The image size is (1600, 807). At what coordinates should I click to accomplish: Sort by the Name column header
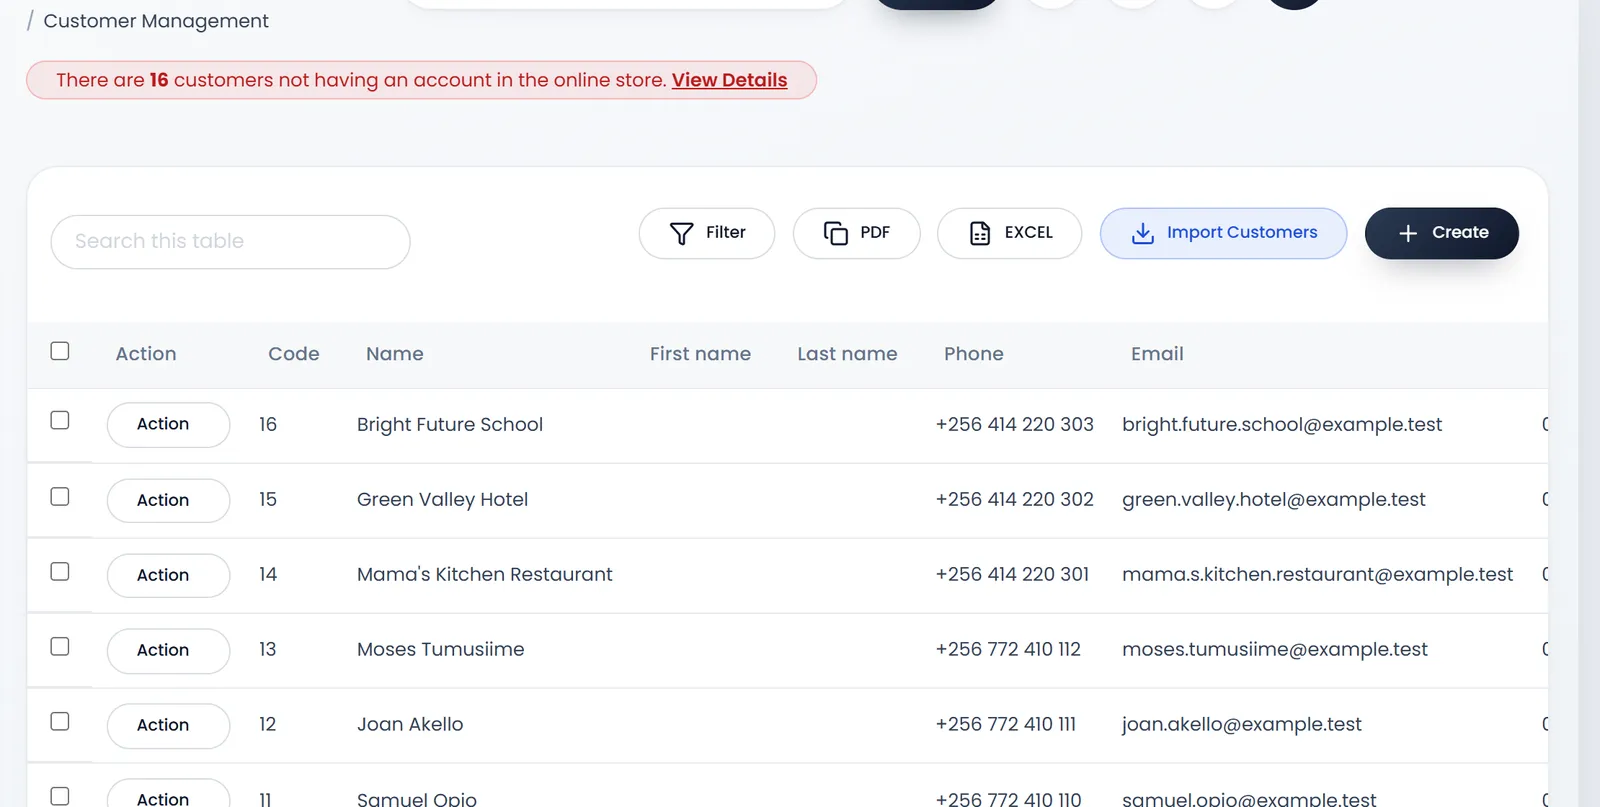pos(394,354)
